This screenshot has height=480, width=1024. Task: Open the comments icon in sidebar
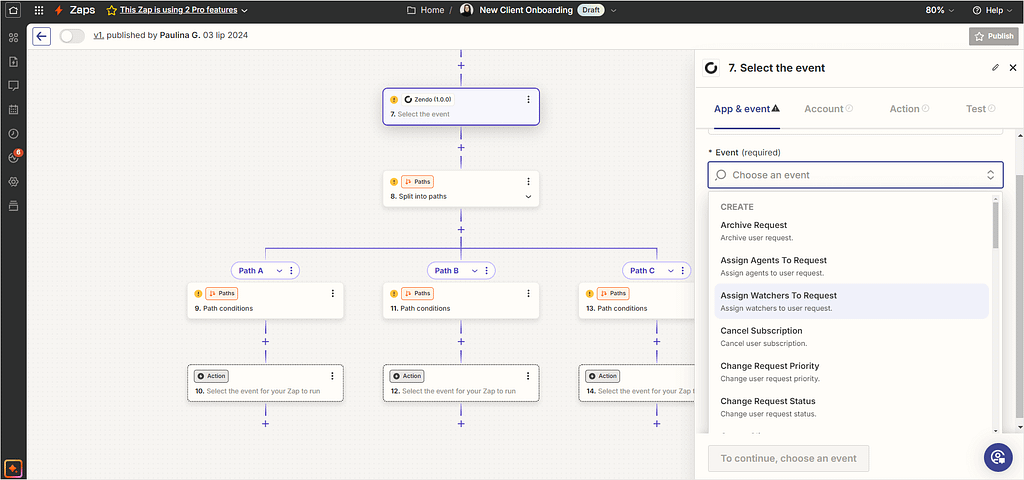click(13, 86)
